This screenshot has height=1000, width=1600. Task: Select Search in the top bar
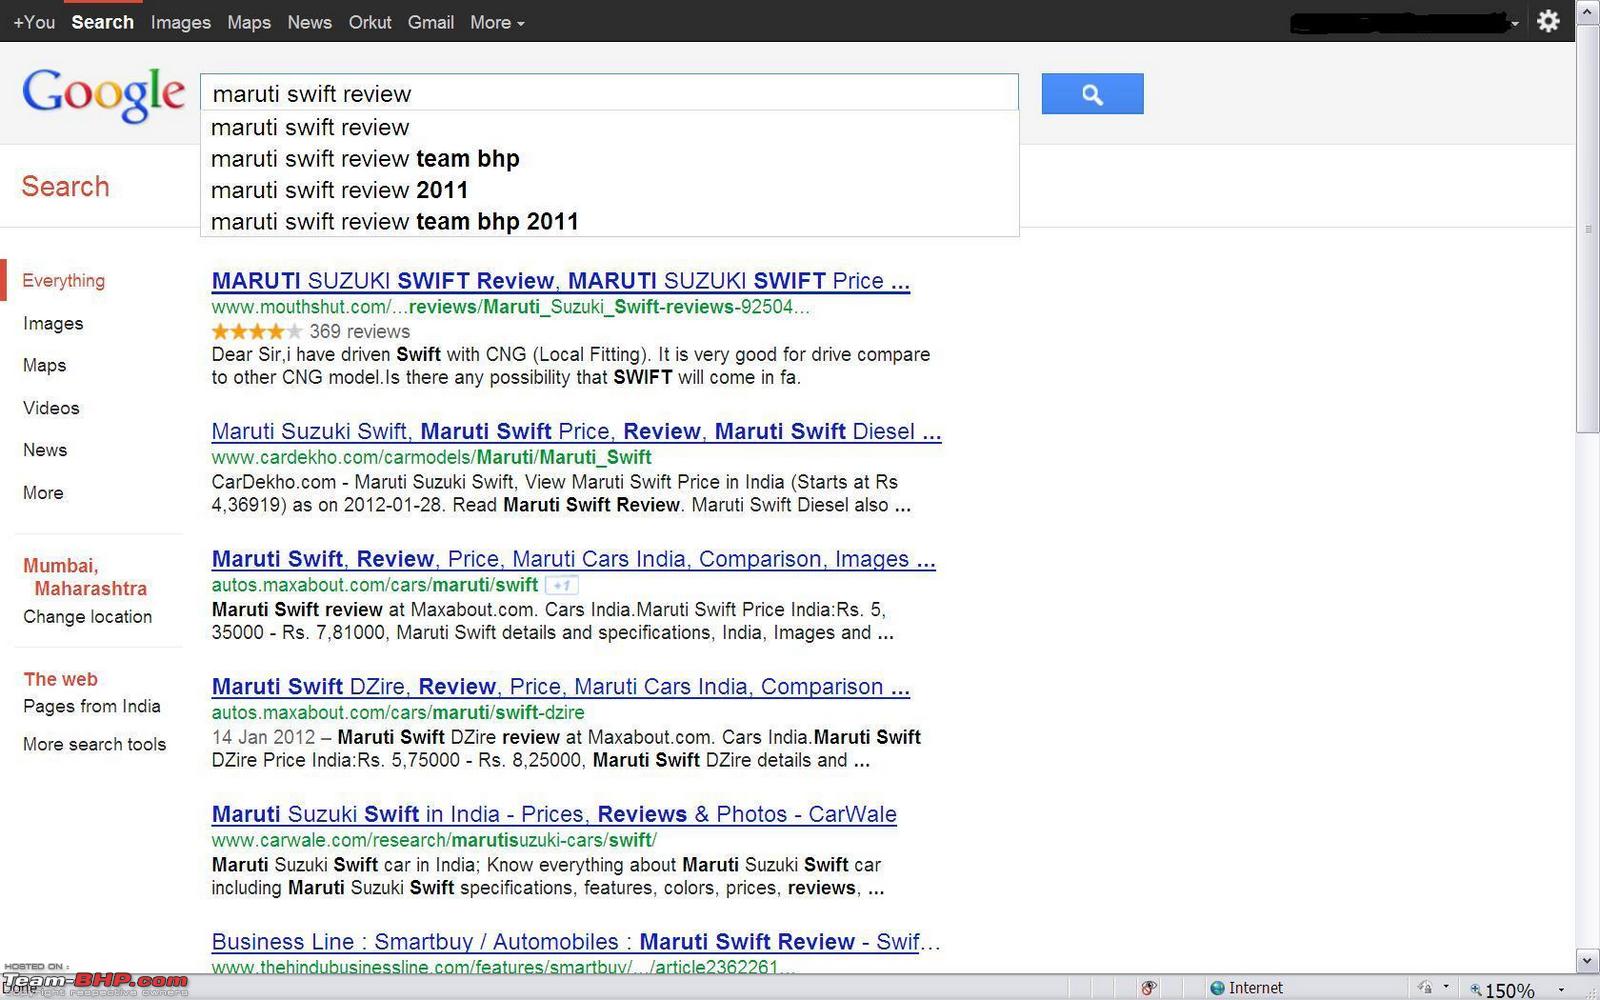(102, 22)
